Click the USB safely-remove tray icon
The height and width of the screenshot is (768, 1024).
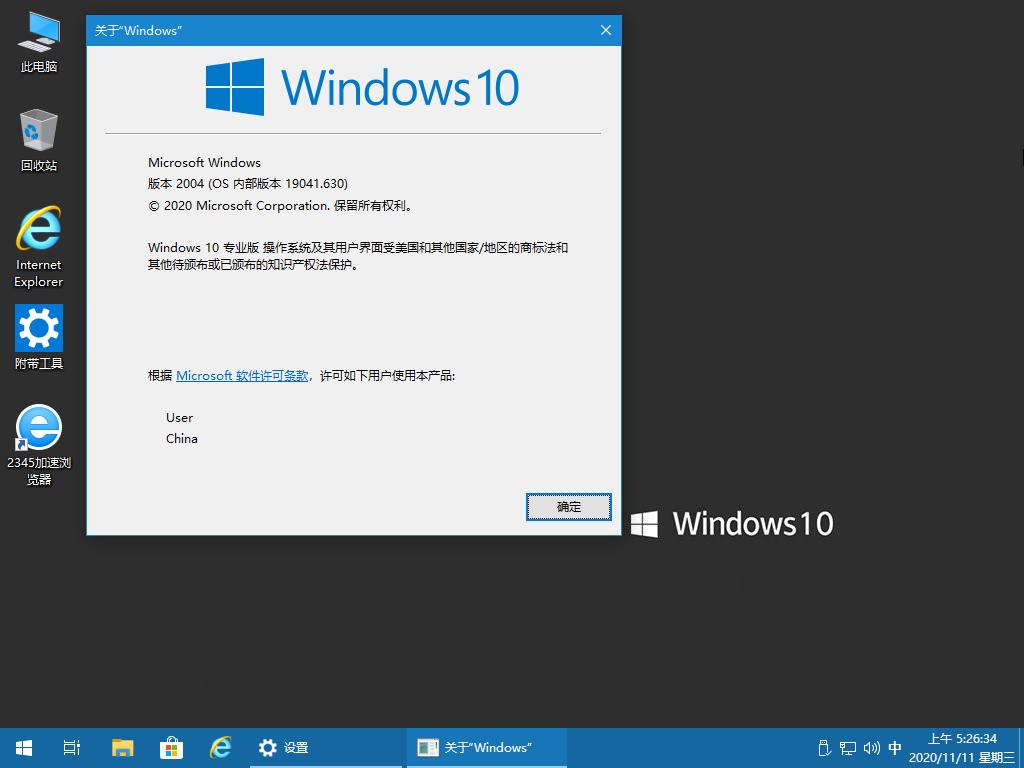[x=824, y=748]
